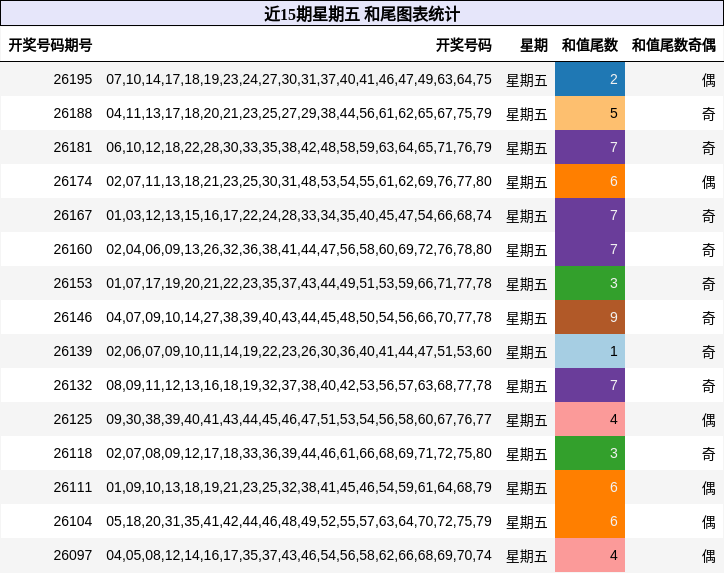The image size is (724, 573).
Task: Click the blue tail-number cell in row 26195
Action: 590,79
